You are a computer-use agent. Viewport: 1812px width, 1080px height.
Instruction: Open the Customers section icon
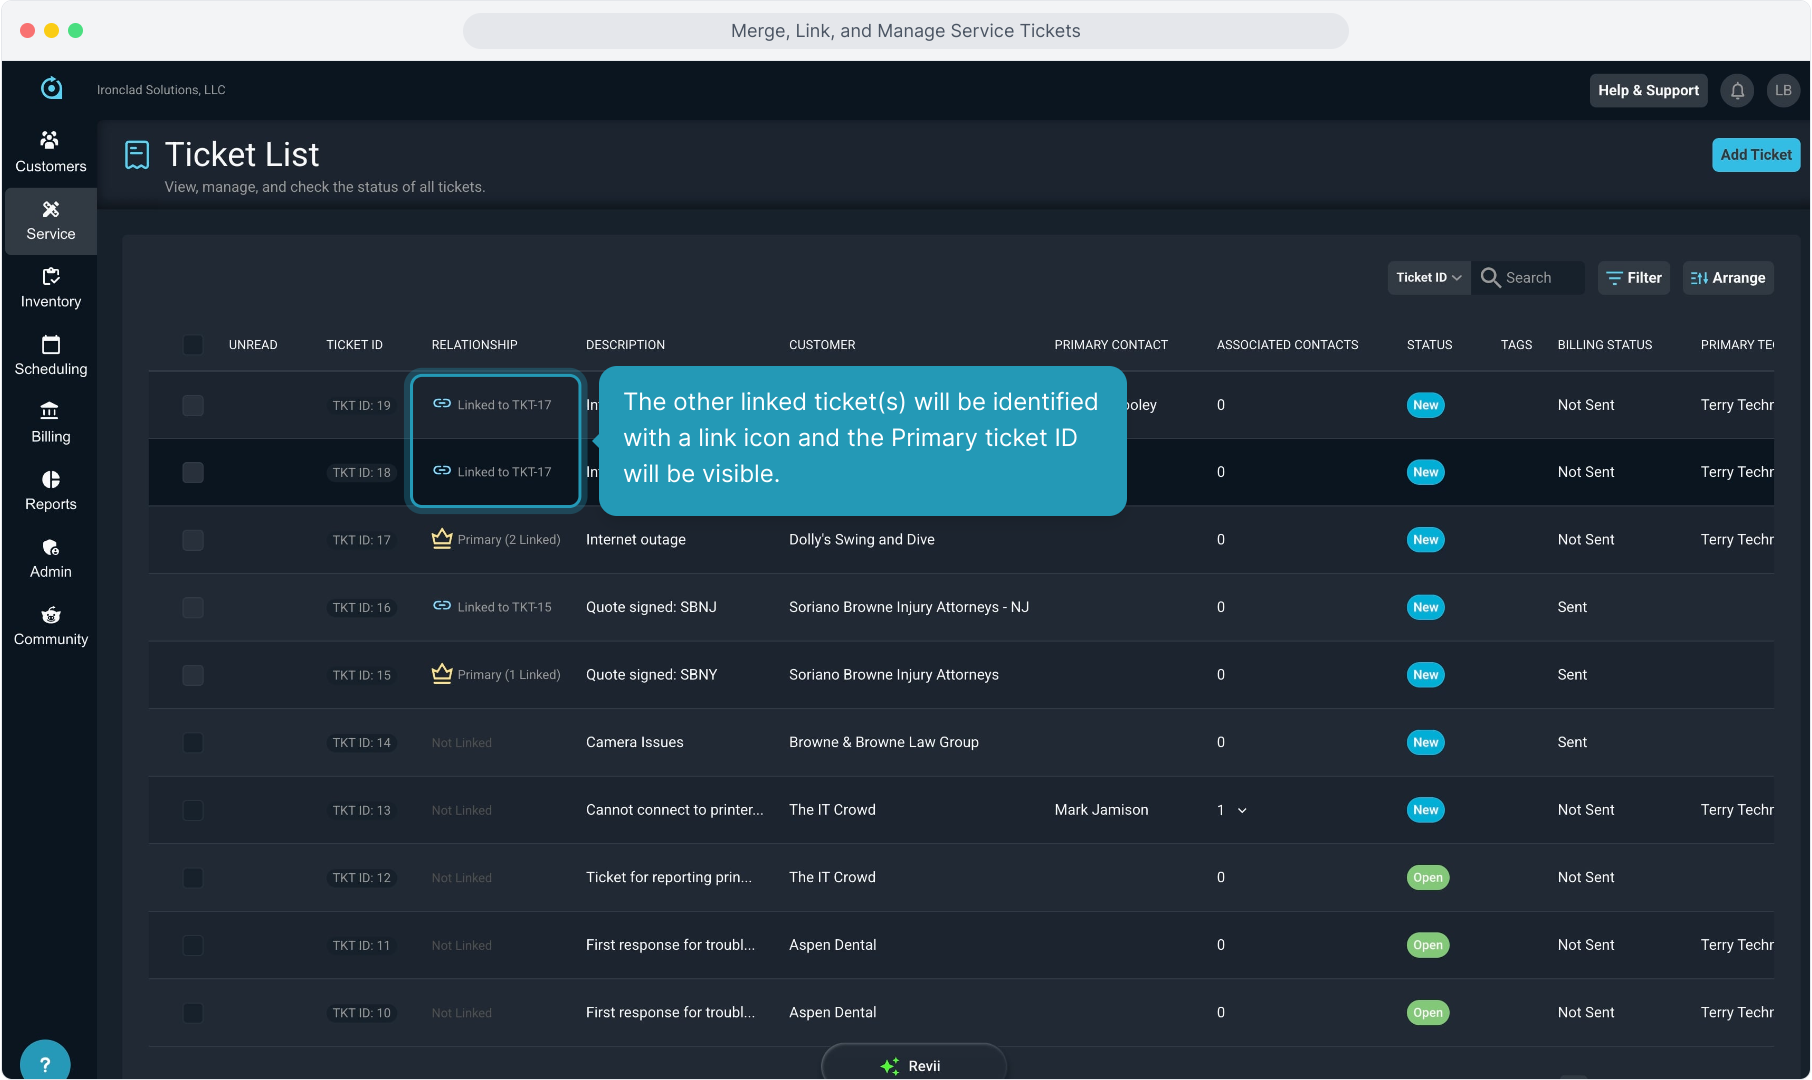pyautogui.click(x=50, y=141)
